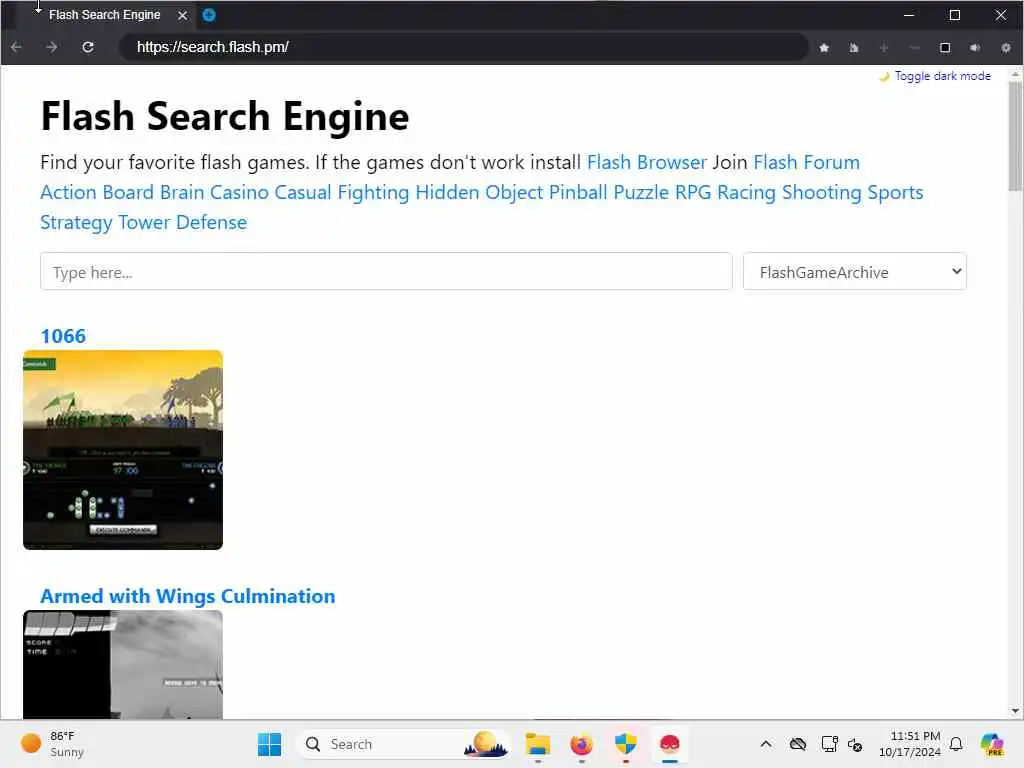The width and height of the screenshot is (1024, 768).
Task: Click the fullscreen square icon in toolbar
Action: point(945,48)
